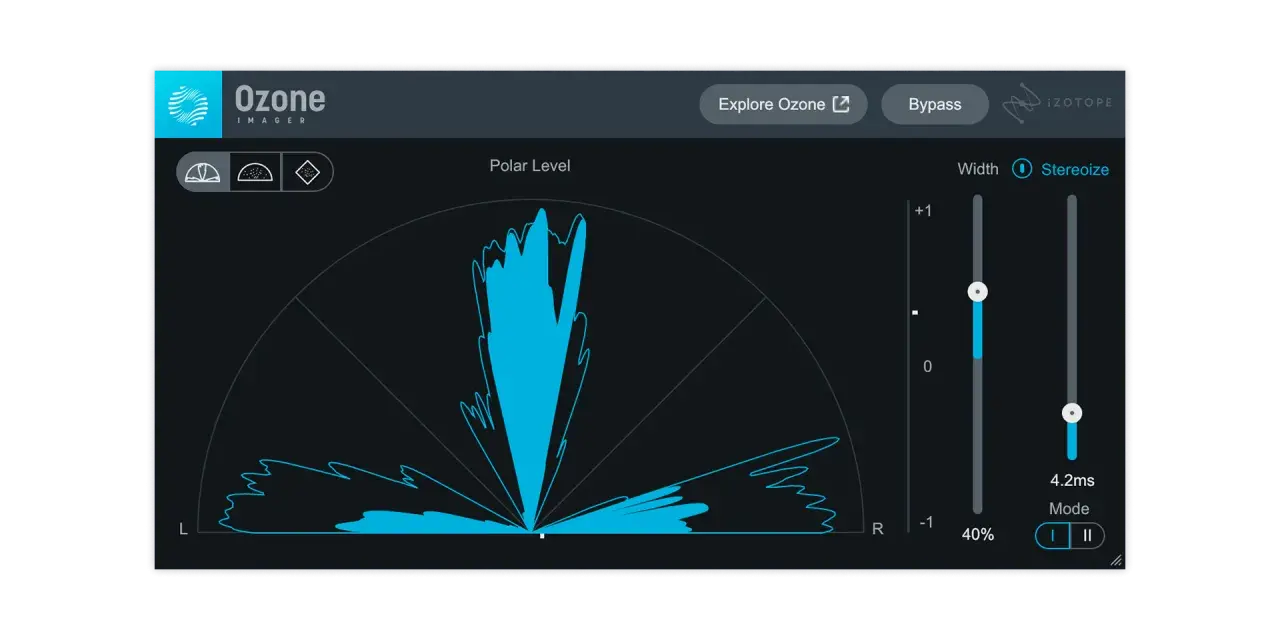This screenshot has width=1280, height=640.
Task: Click the correlation meter indicator marker
Action: tap(915, 313)
